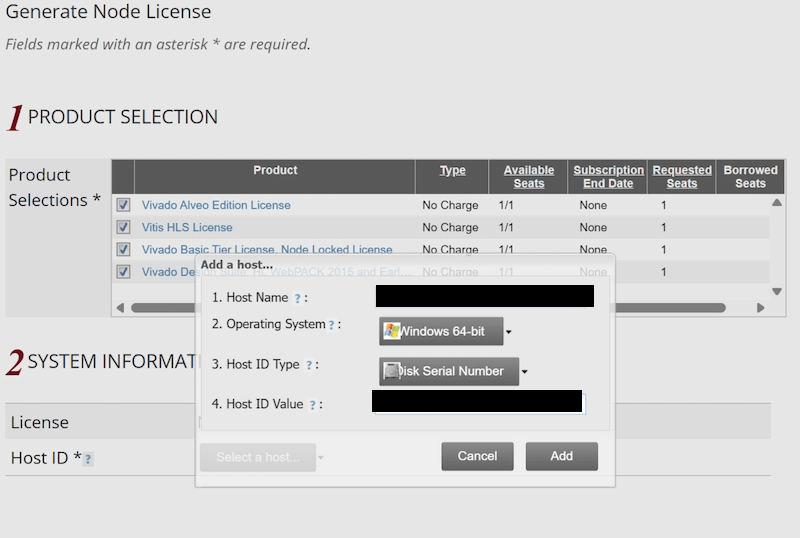Screen dimensions: 800x538
Task: Click 1/1 seats in Vivado Alveo row
Action: (x=506, y=205)
